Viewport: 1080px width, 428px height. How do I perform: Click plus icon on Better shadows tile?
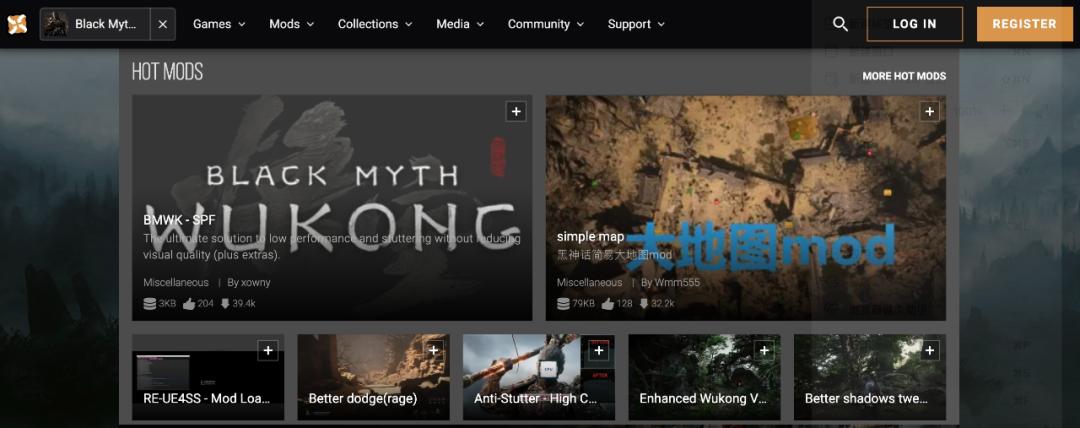[929, 351]
